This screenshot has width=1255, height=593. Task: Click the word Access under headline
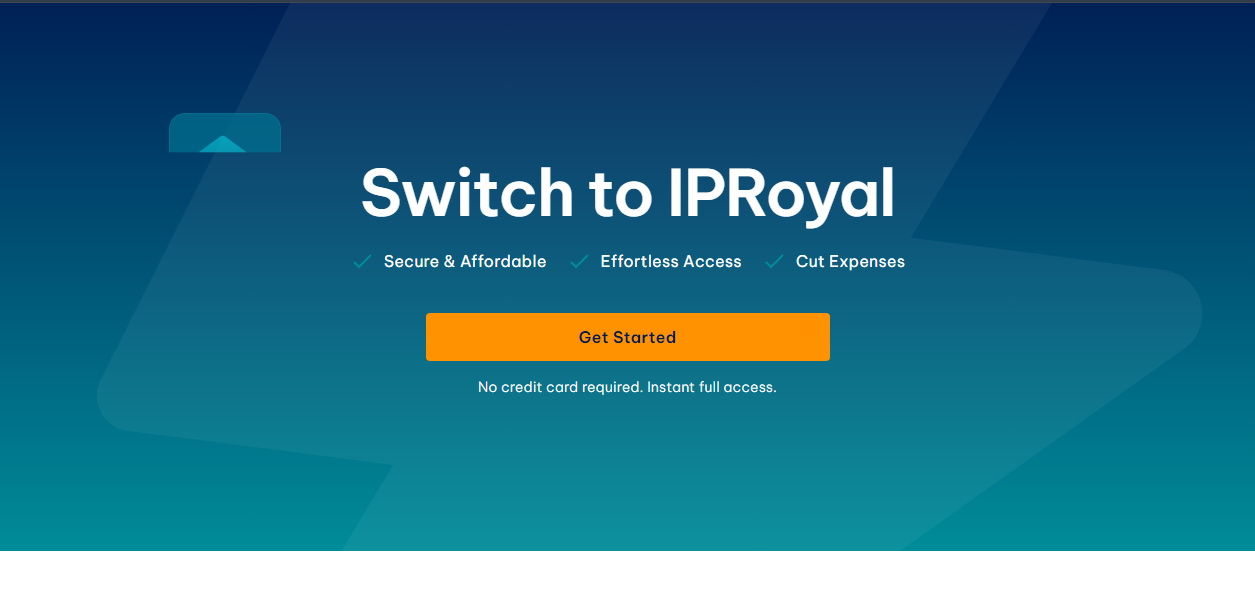pos(713,262)
